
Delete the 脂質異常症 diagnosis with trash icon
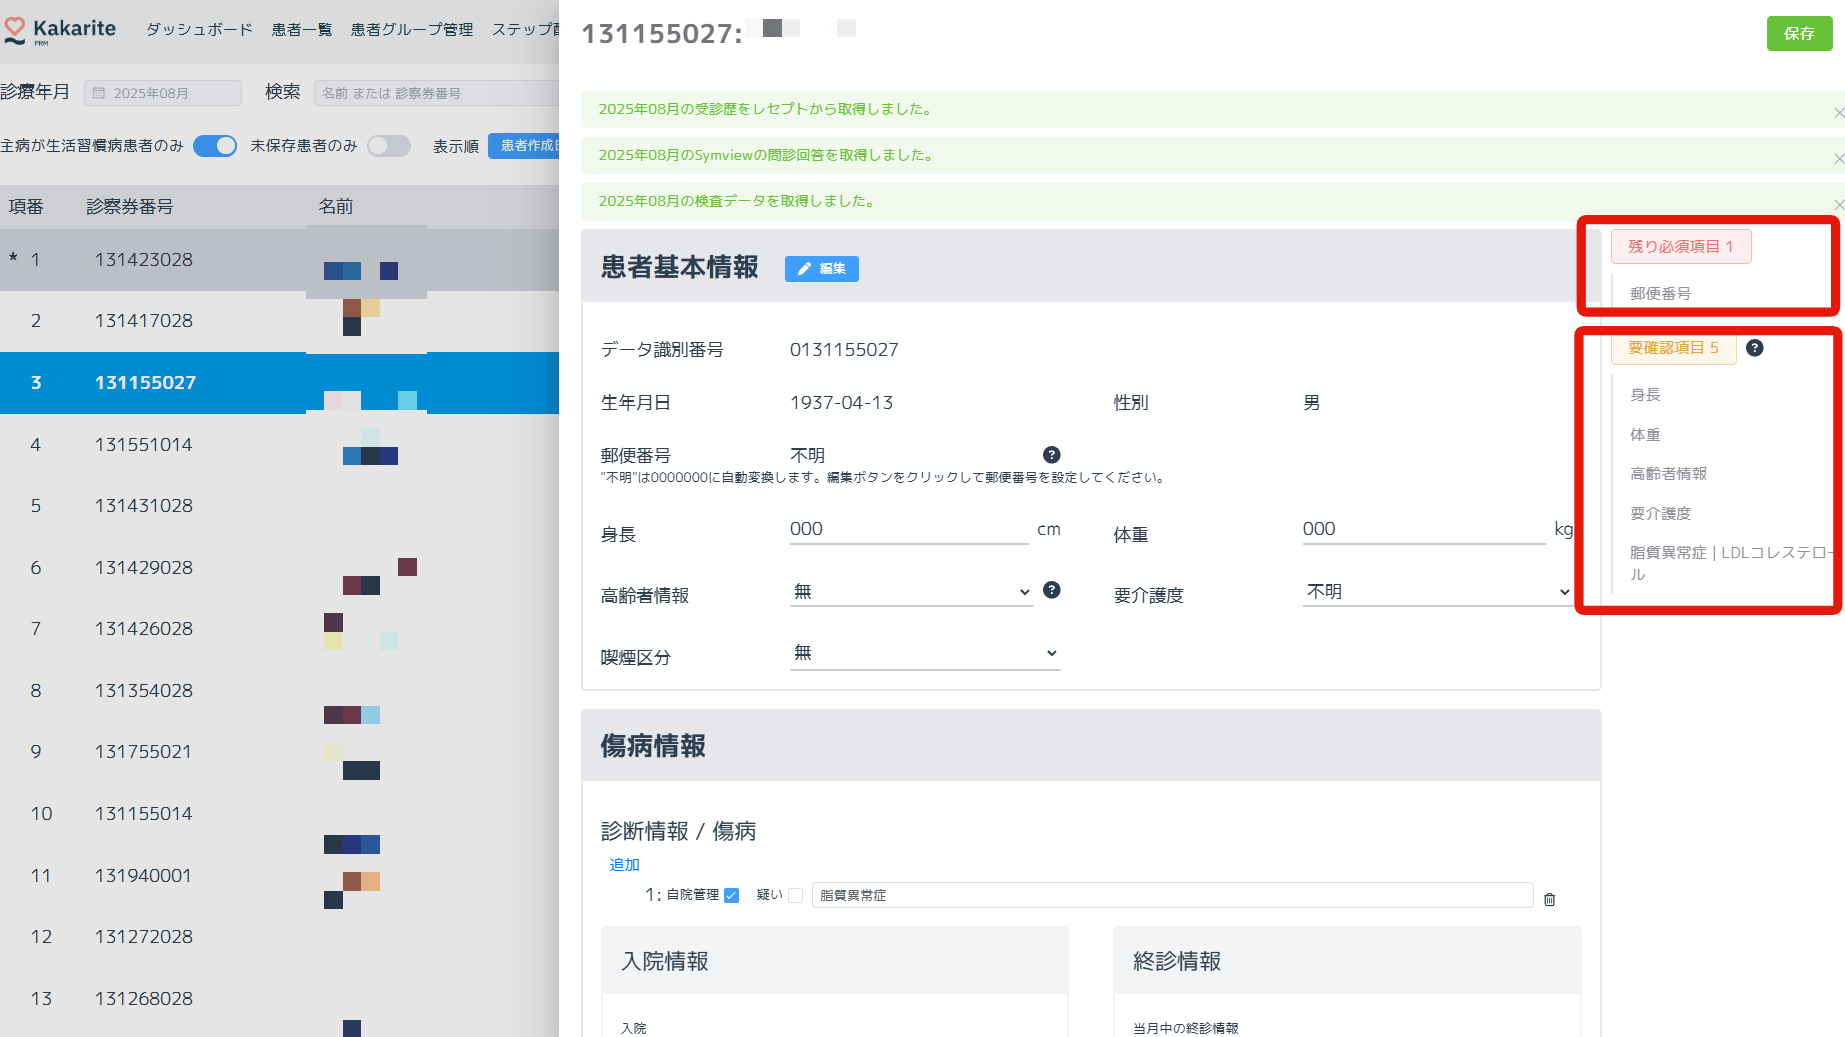(1549, 899)
